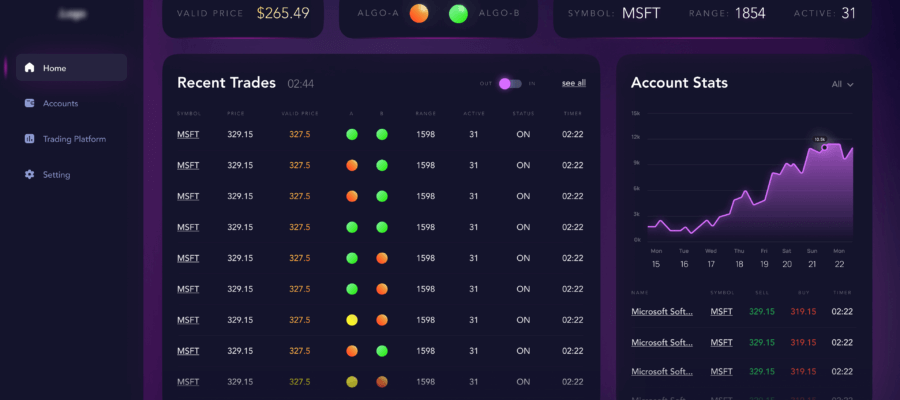Select Thu 18 on the chart axis
This screenshot has width=900, height=400.
point(739,258)
